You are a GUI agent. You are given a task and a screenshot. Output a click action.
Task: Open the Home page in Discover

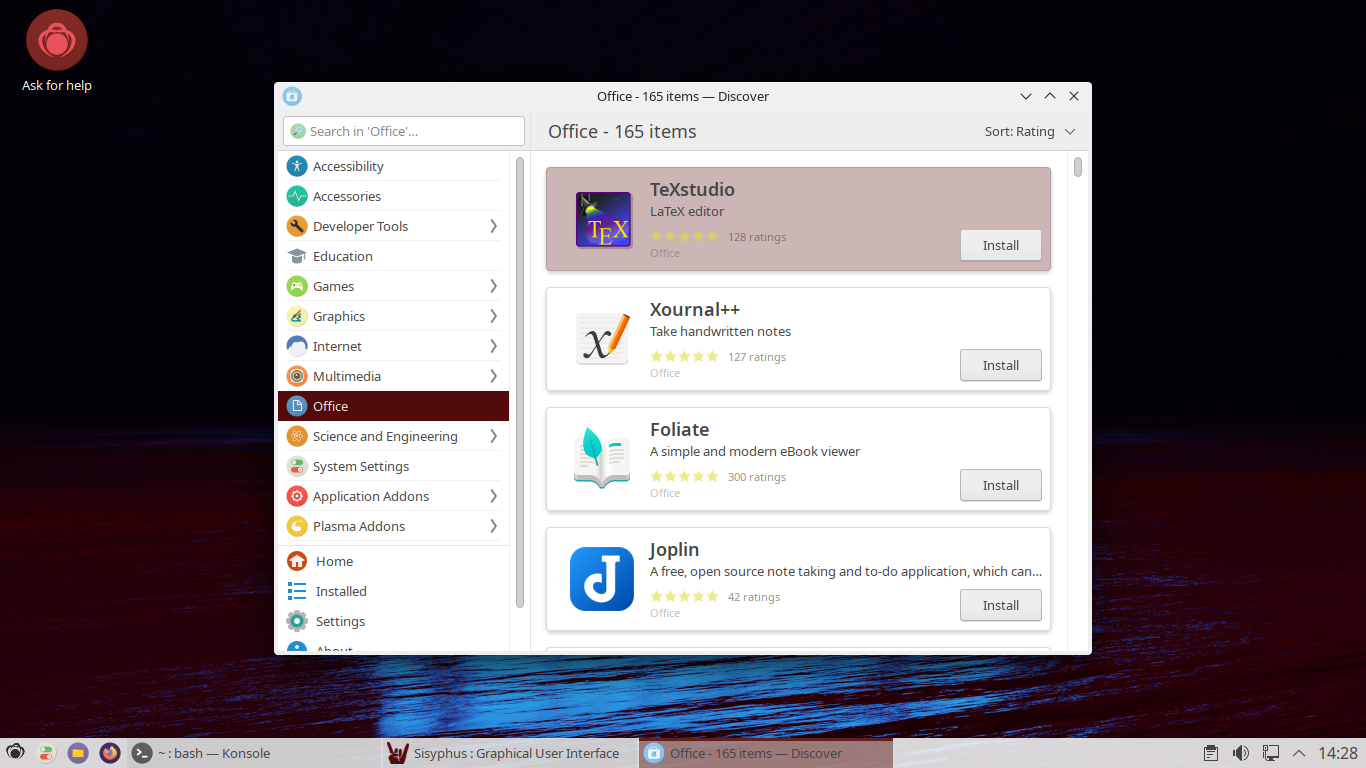click(393, 561)
